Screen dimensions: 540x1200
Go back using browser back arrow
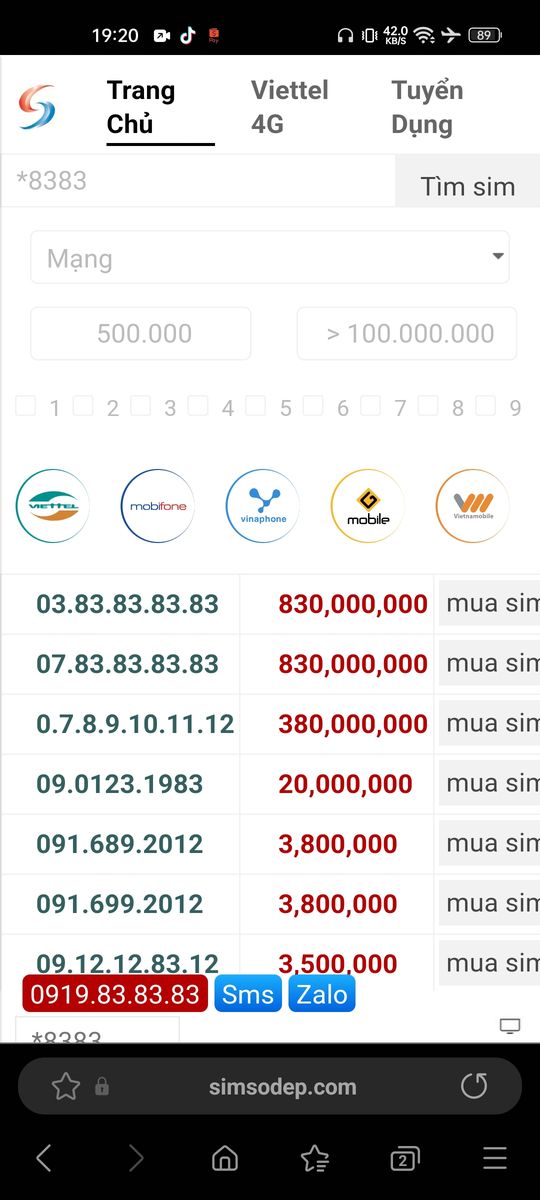click(44, 1158)
